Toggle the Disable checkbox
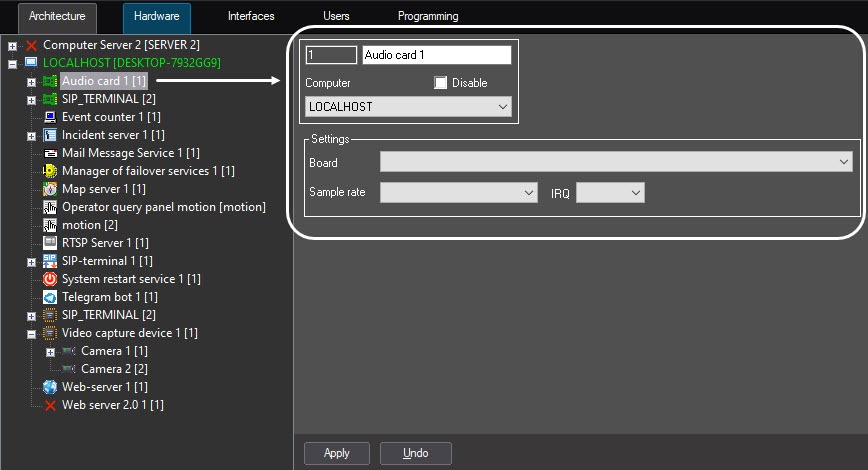 coord(441,83)
